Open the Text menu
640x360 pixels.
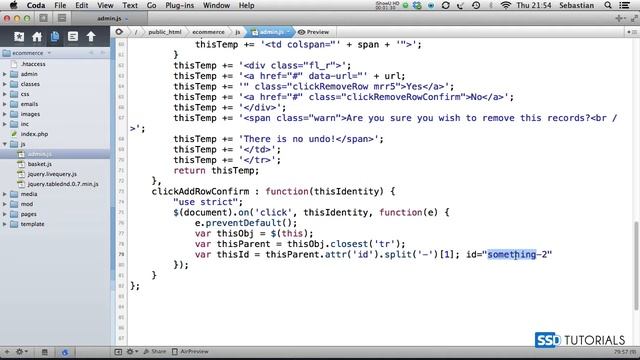(x=130, y=5)
